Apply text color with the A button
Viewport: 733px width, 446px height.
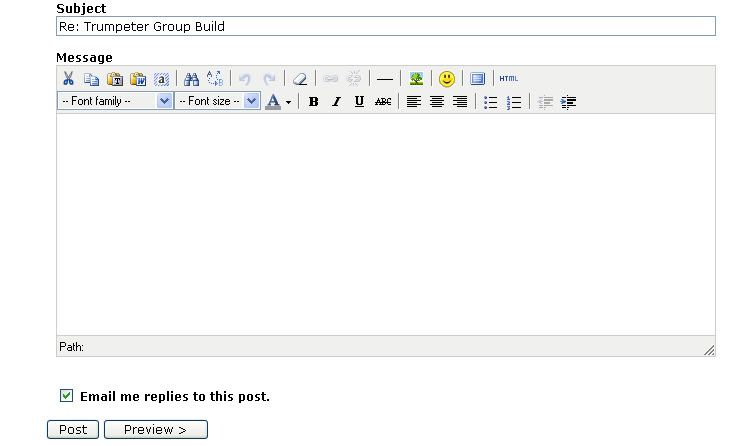[273, 101]
